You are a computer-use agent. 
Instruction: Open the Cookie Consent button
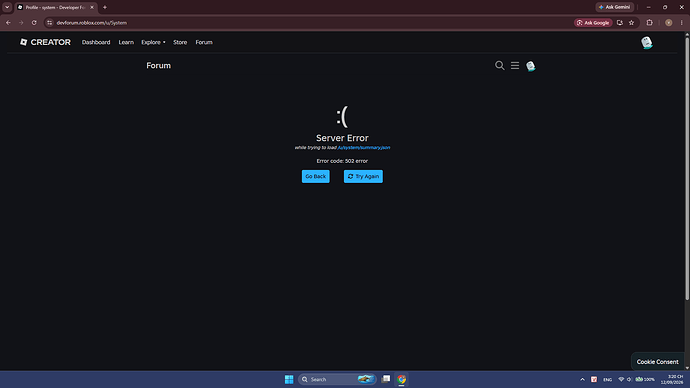[x=657, y=362]
